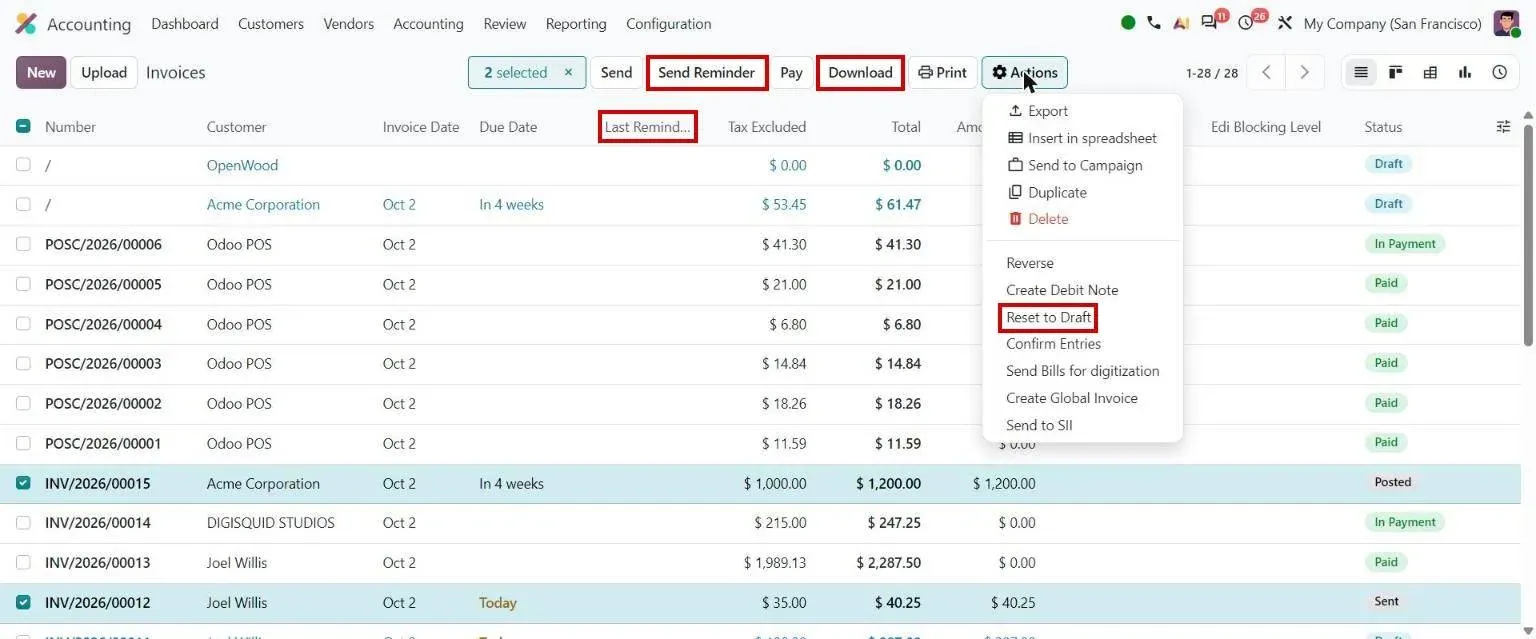
Task: Click the Send Reminder button
Action: pyautogui.click(x=707, y=72)
